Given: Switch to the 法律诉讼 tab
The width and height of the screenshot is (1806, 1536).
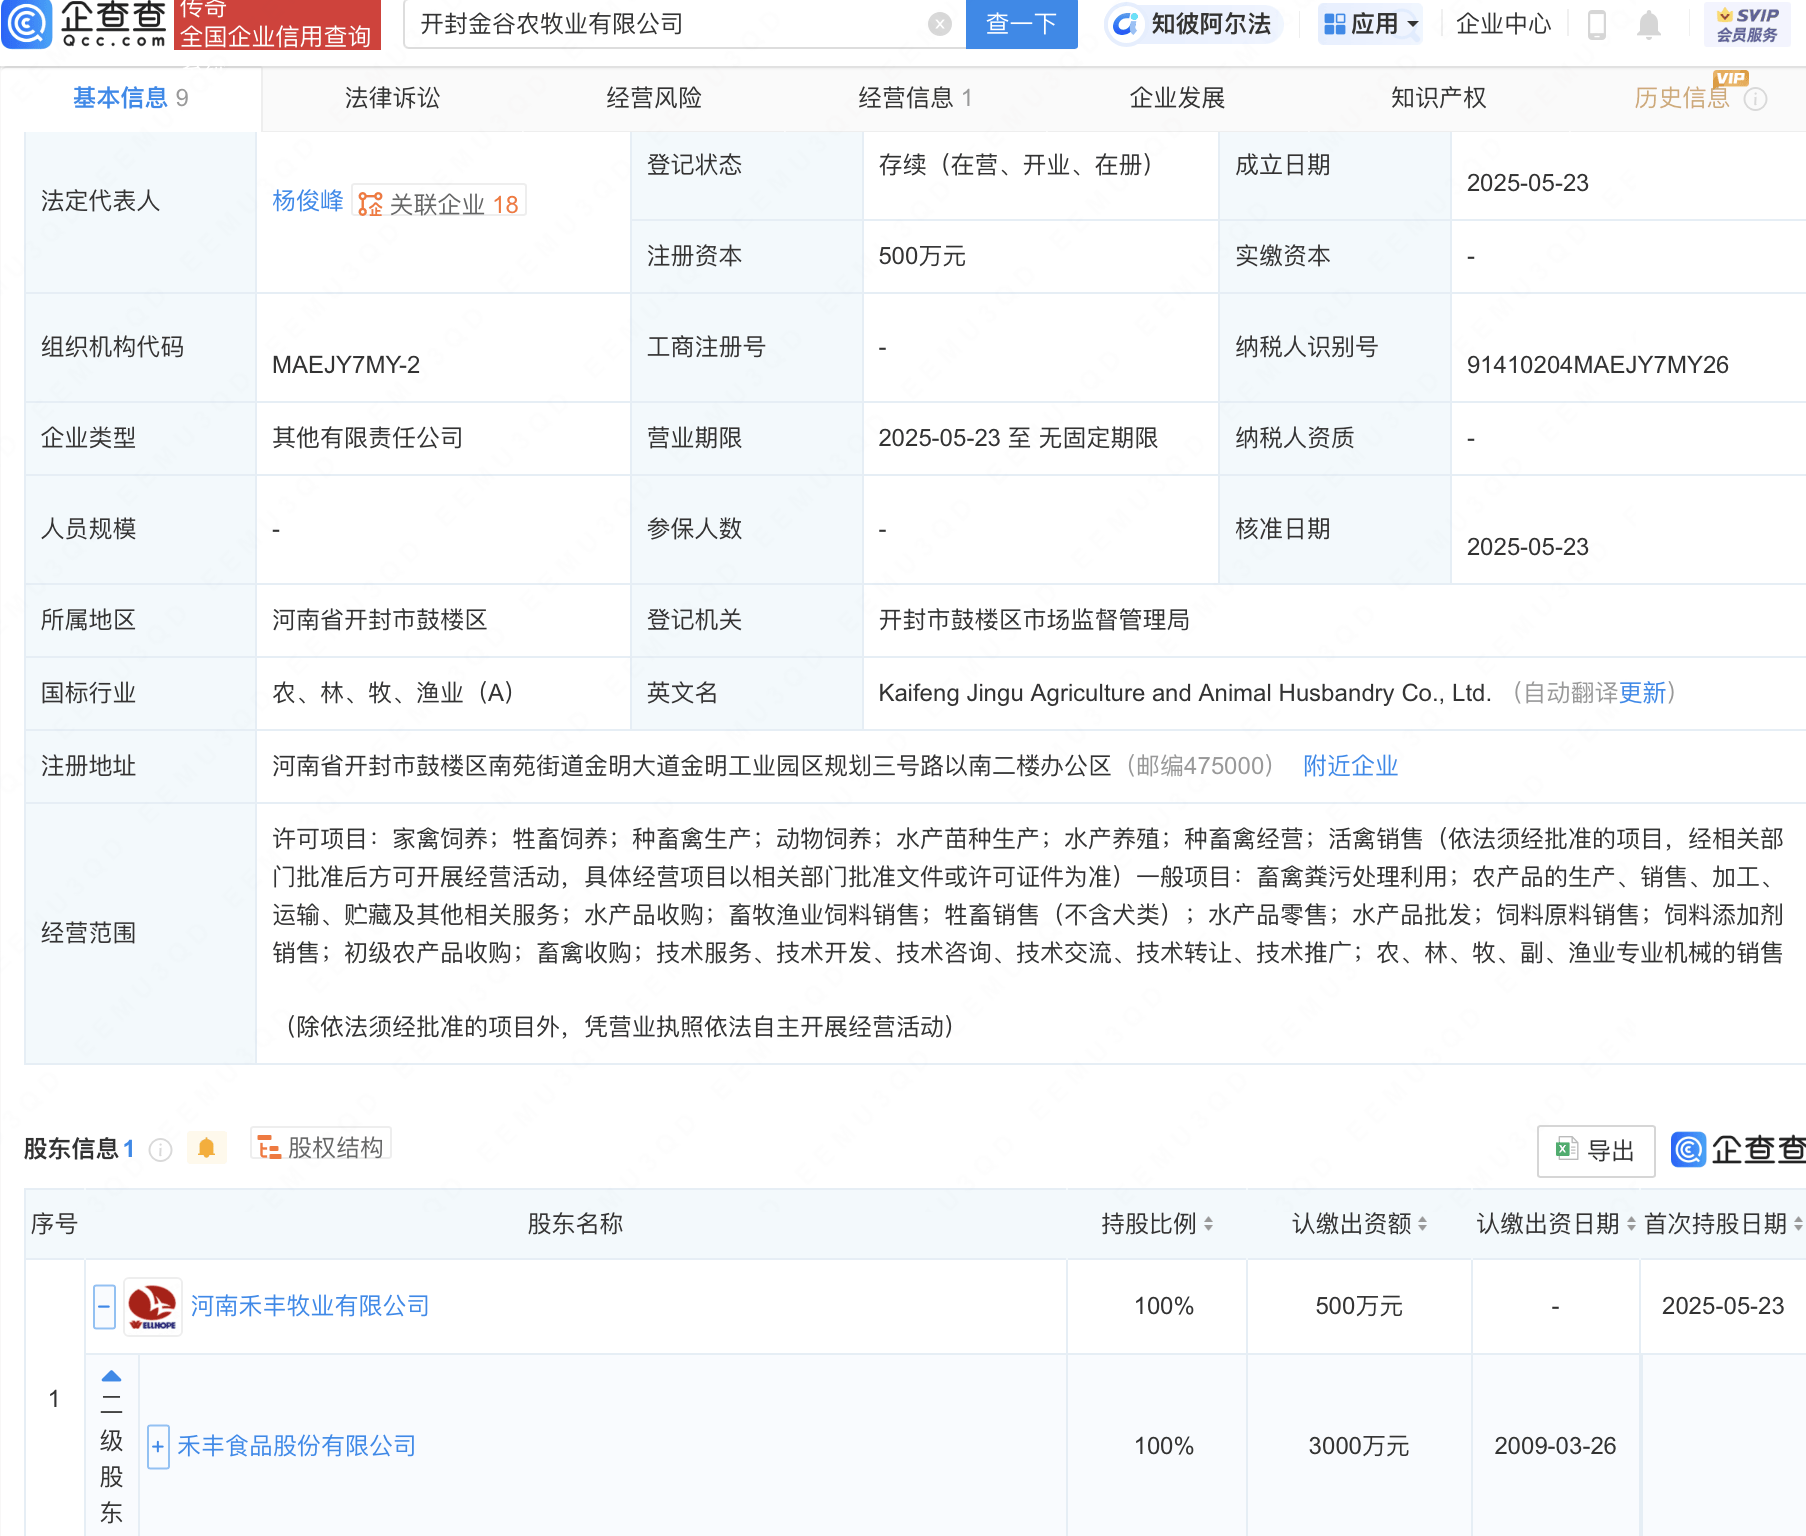Looking at the screenshot, I should coord(392,98).
